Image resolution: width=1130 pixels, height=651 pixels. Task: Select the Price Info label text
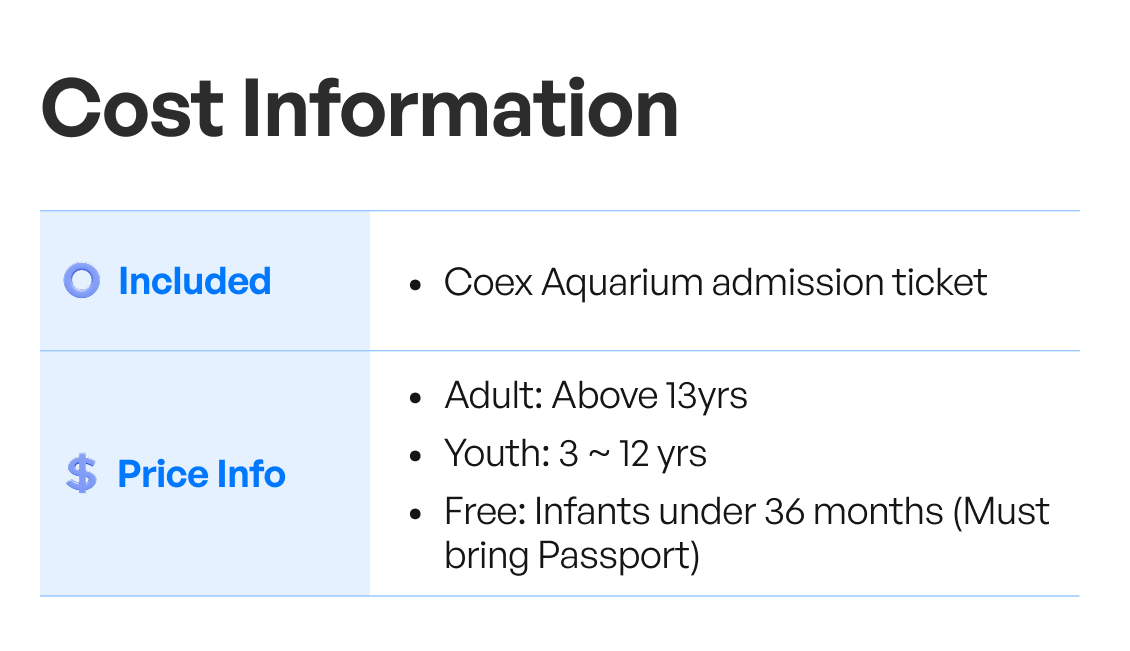pos(201,474)
